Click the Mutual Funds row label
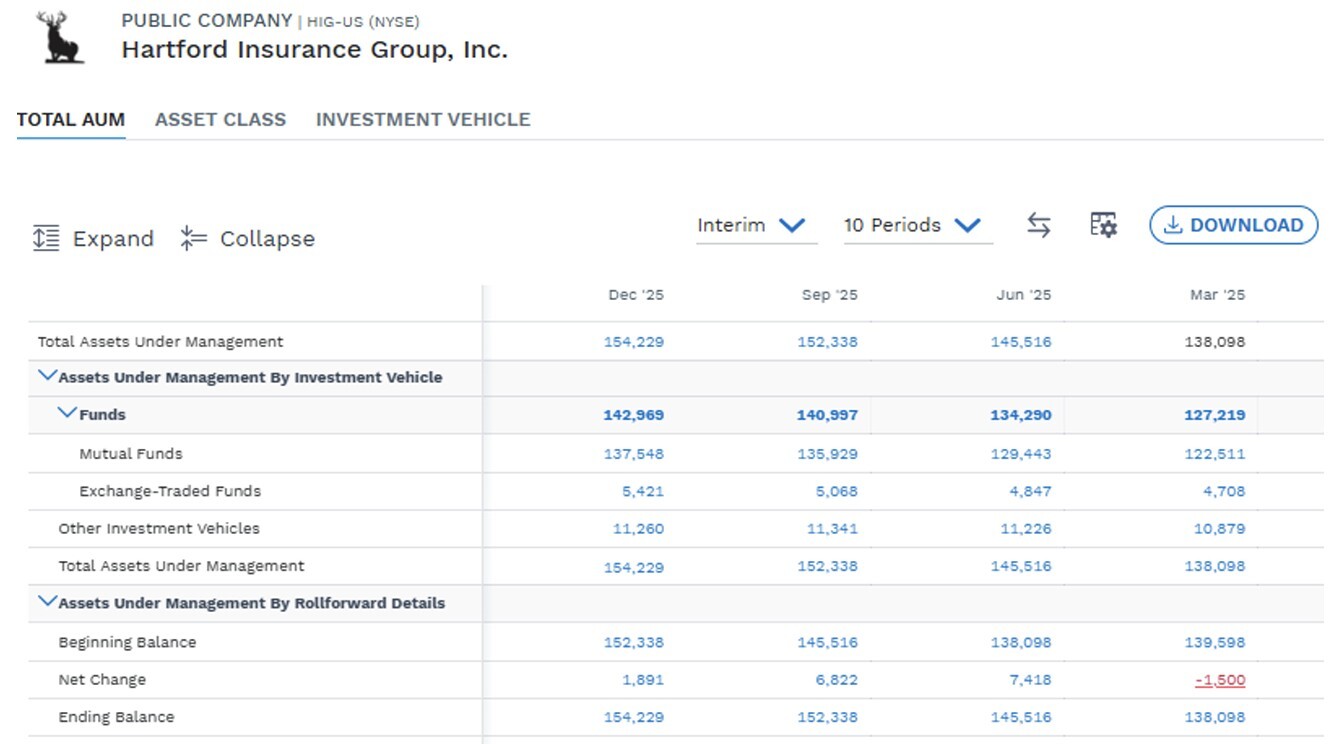 tap(131, 454)
